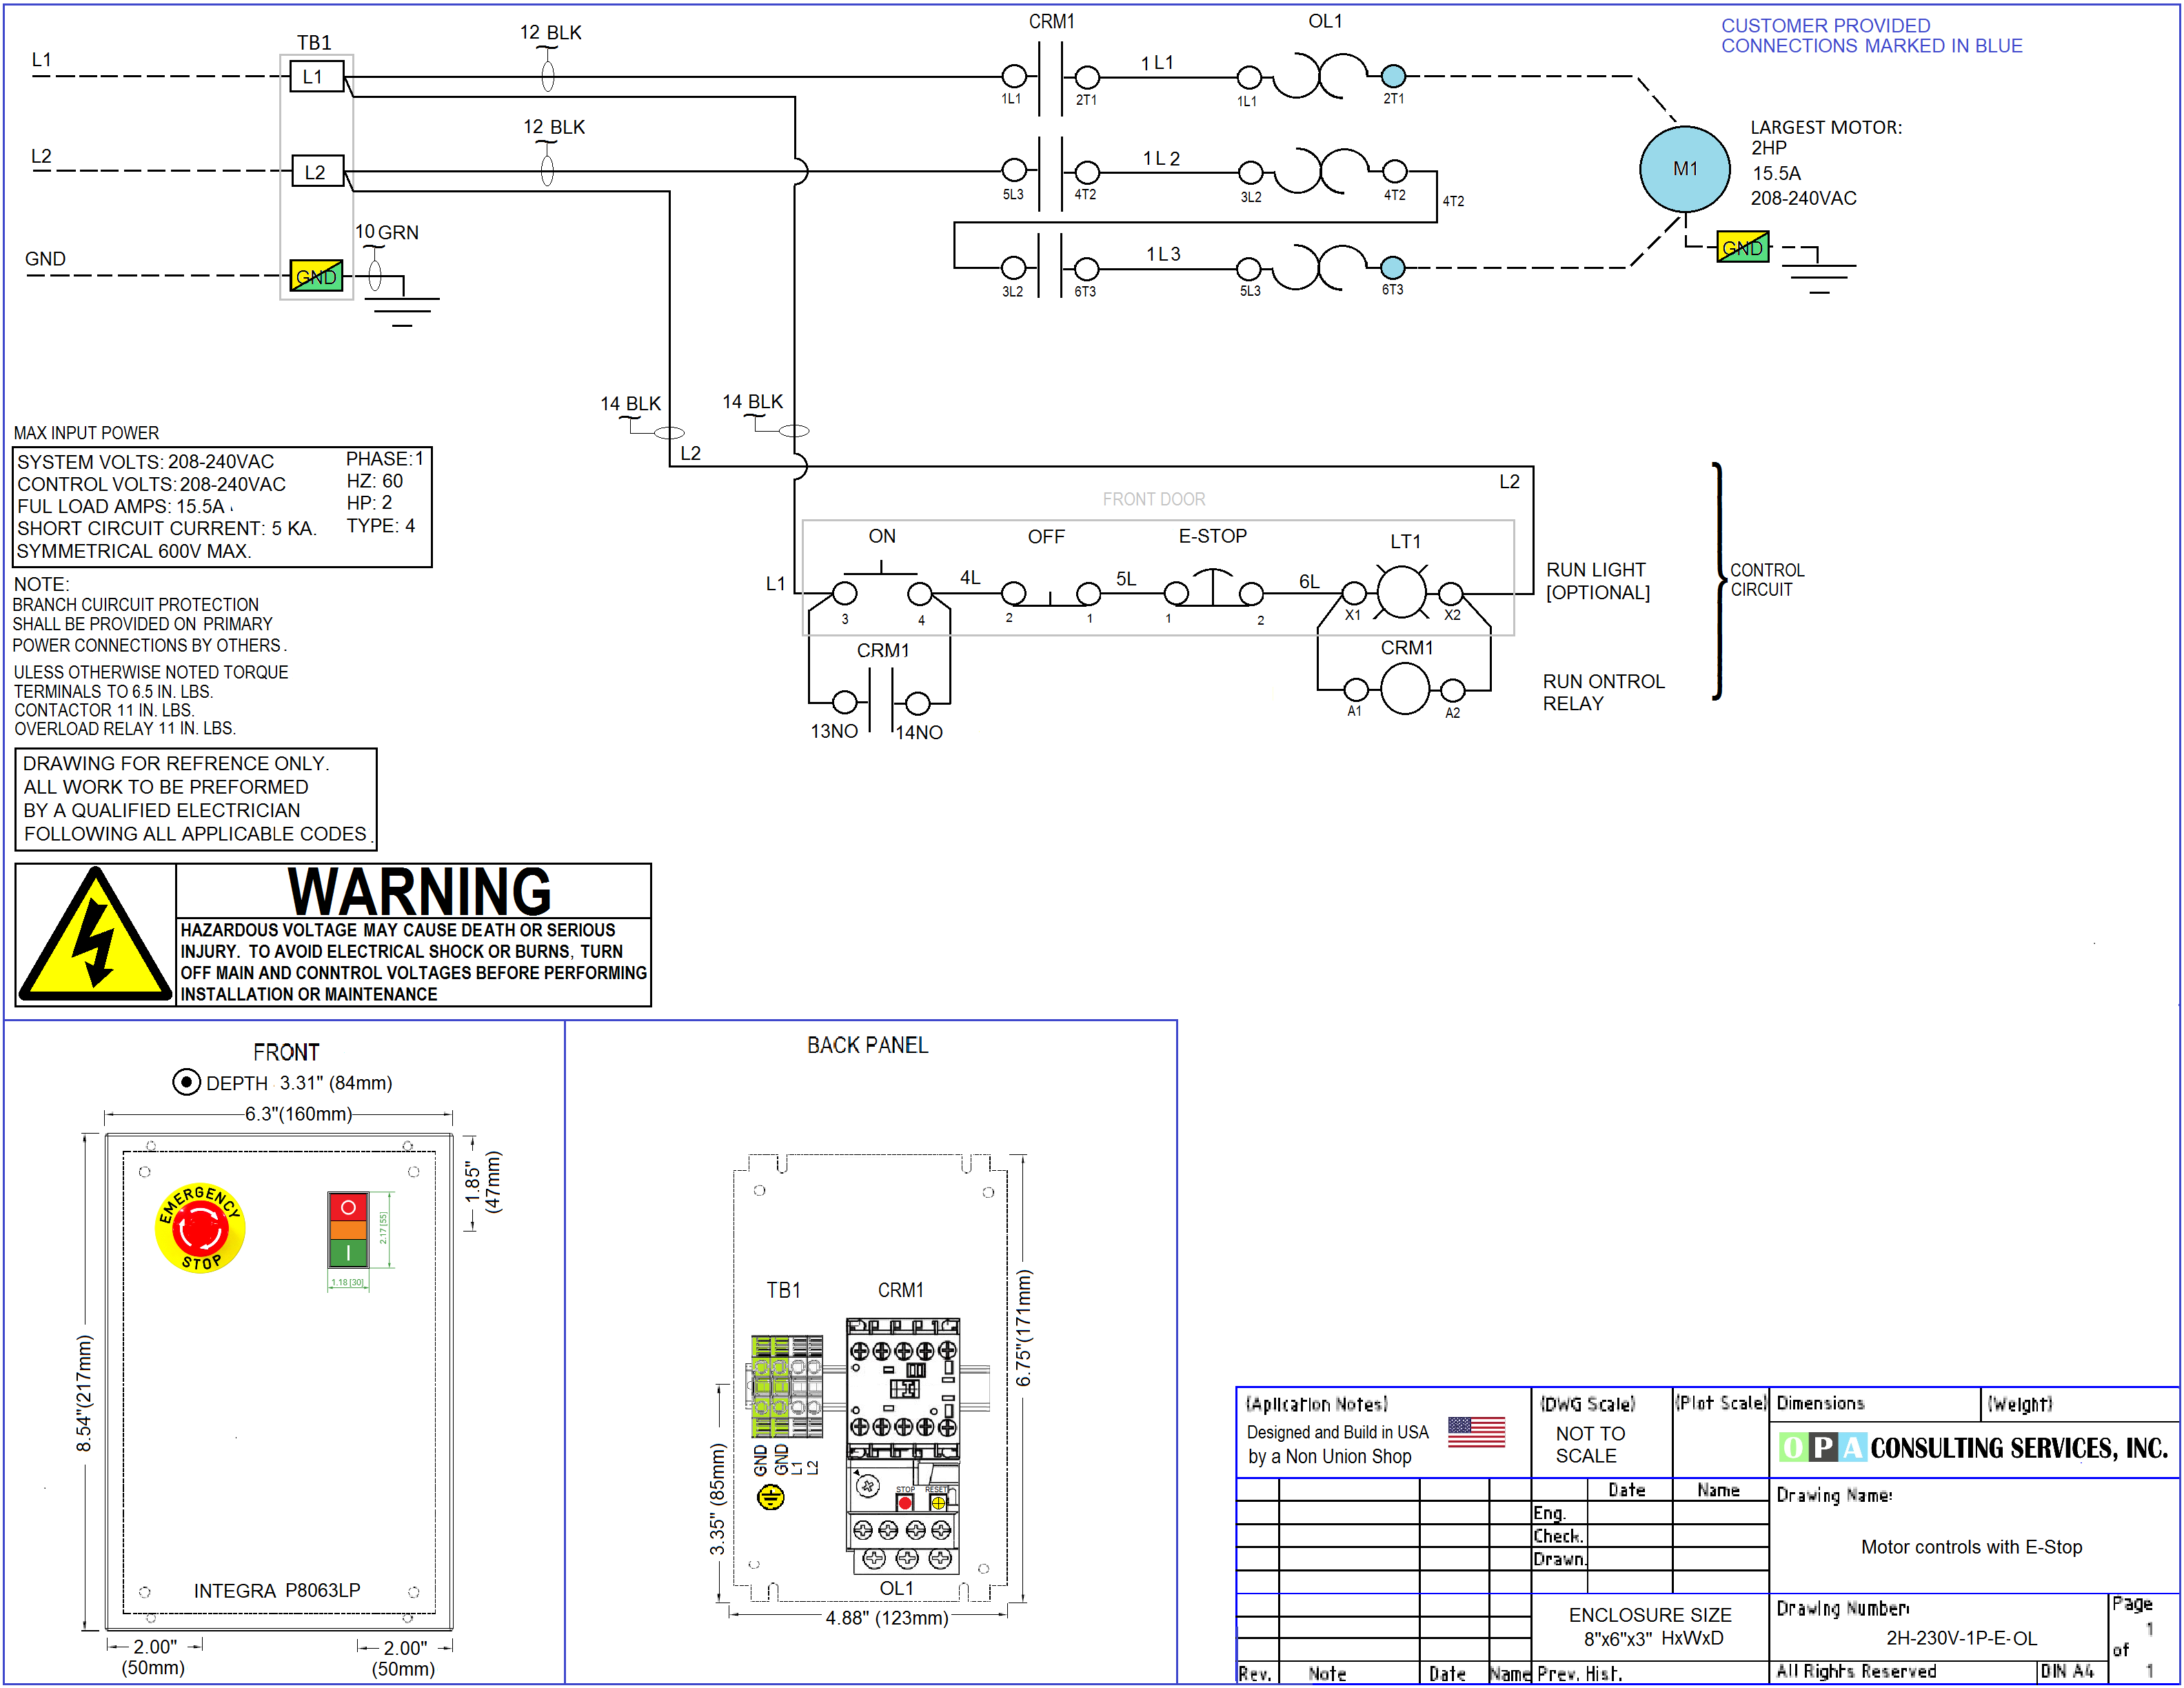Click the motor GND terminal symbol

(1742, 247)
